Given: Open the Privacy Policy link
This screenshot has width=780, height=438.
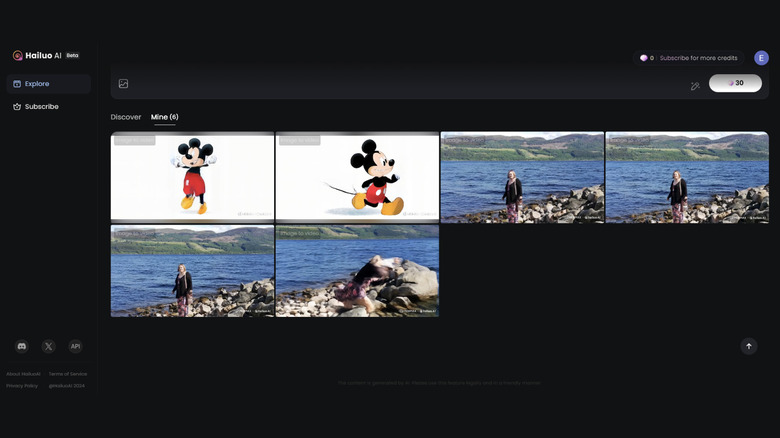Looking at the screenshot, I should pos(22,385).
